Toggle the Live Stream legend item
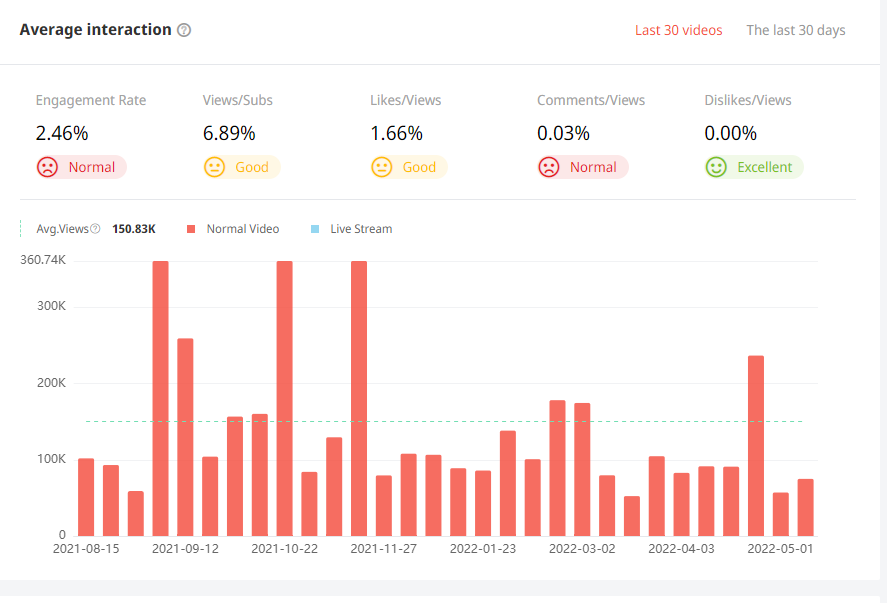Viewport: 887px width, 603px height. tap(360, 229)
